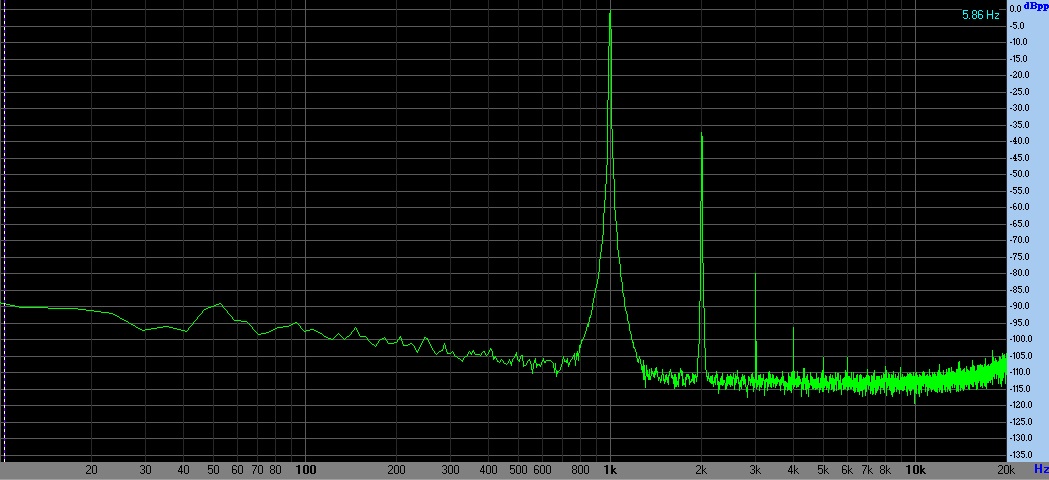1049x480 pixels.
Task: Click the 100 Hz bold axis label
Action: pyautogui.click(x=306, y=469)
